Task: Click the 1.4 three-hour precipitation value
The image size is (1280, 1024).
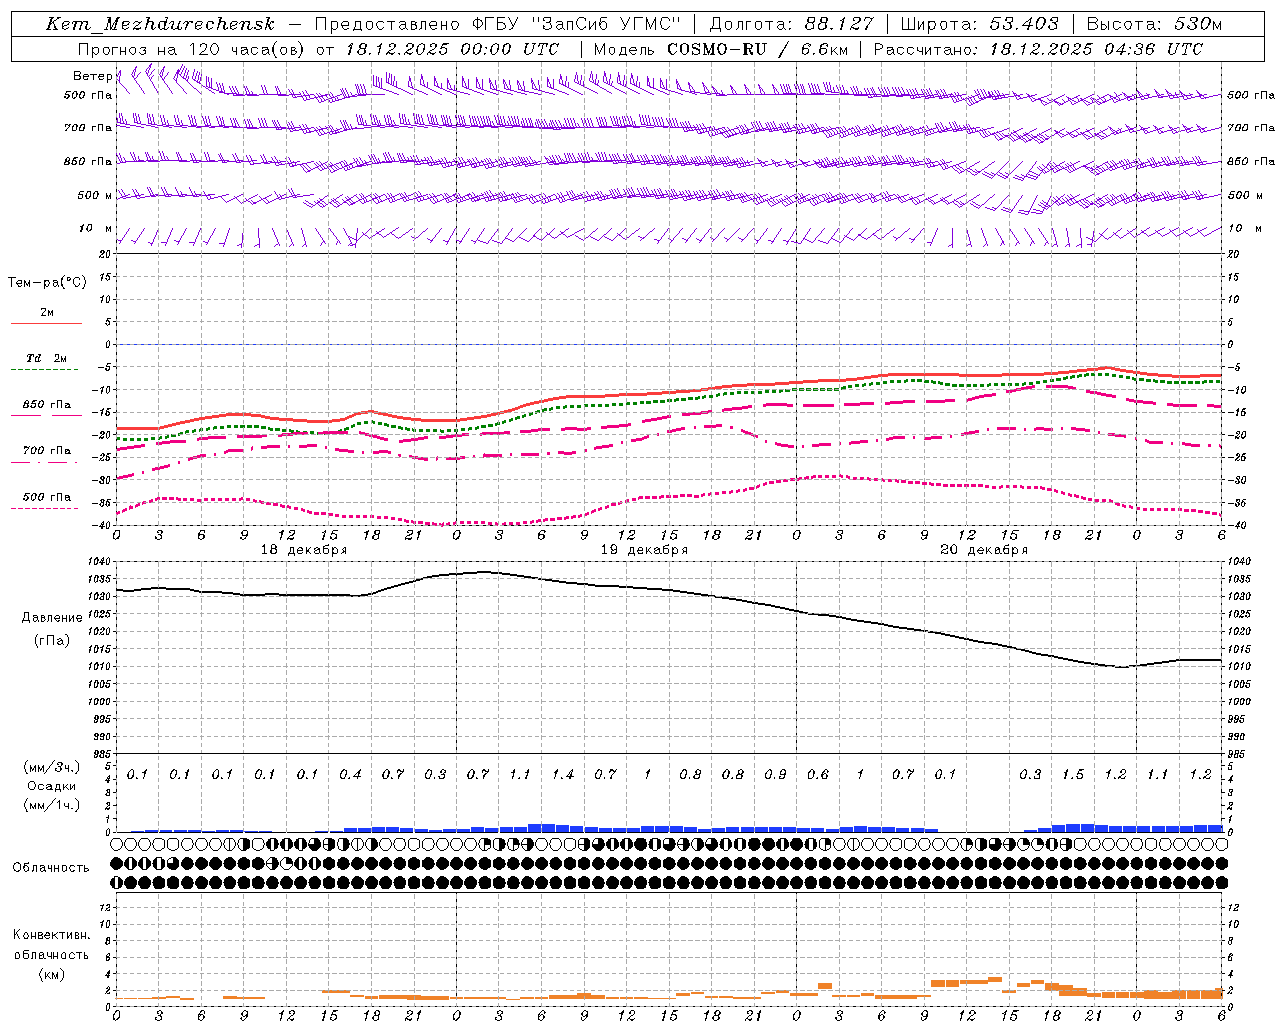Action: tap(563, 775)
